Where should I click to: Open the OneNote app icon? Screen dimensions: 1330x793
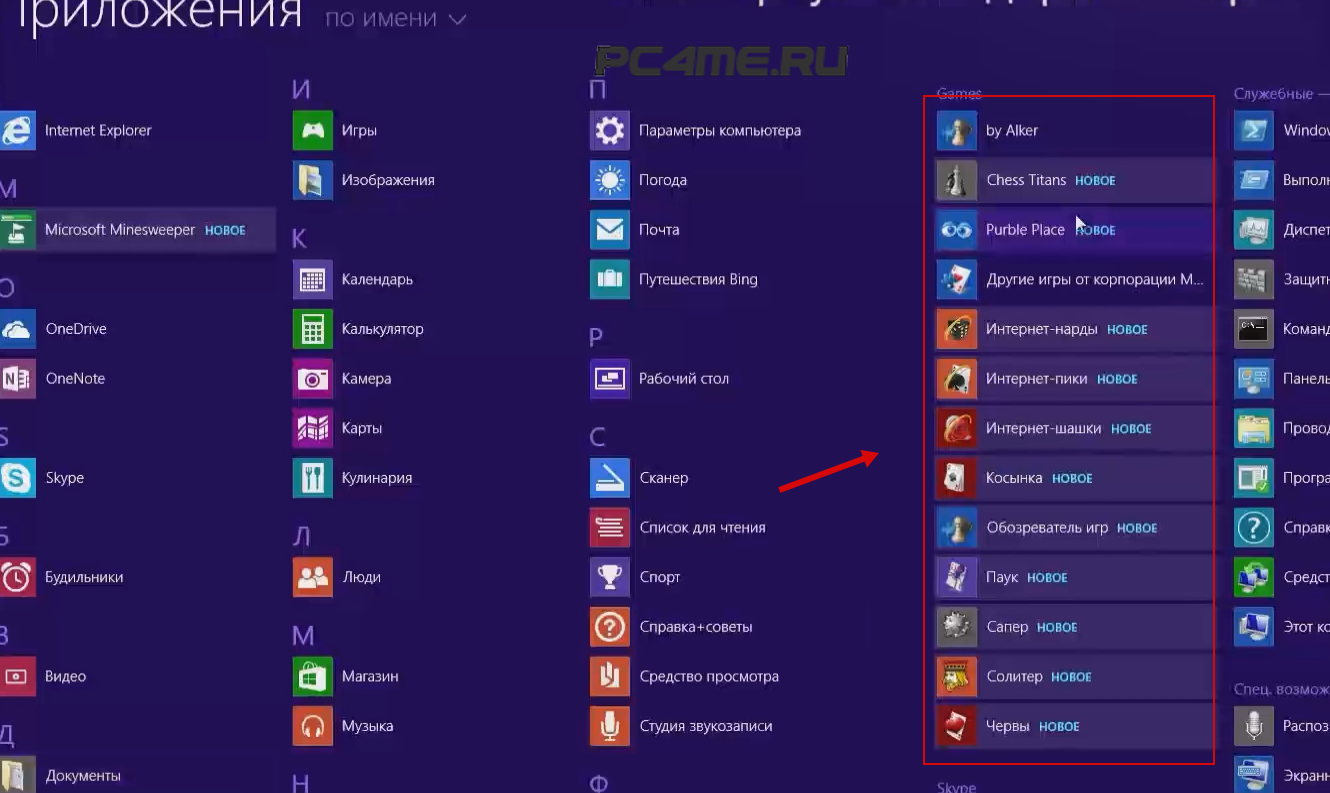pyautogui.click(x=17, y=379)
